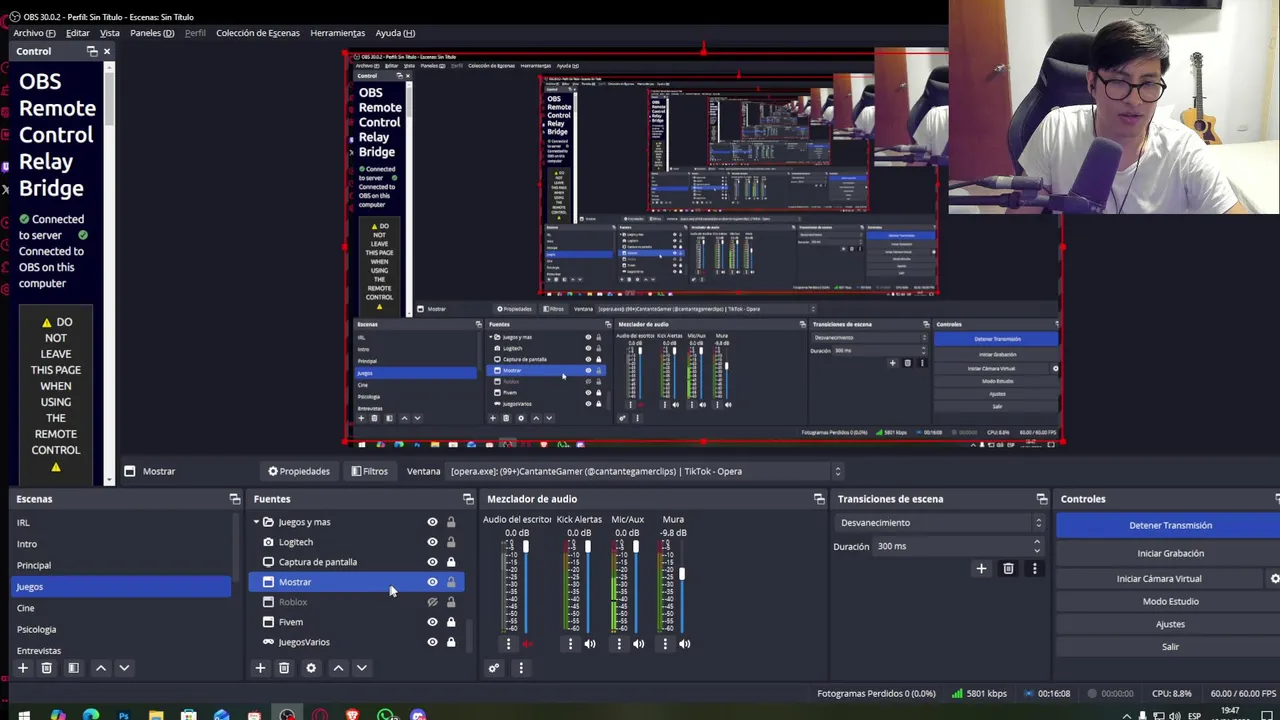The height and width of the screenshot is (720, 1280).
Task: Show the hidden Roblox source
Action: (x=432, y=602)
